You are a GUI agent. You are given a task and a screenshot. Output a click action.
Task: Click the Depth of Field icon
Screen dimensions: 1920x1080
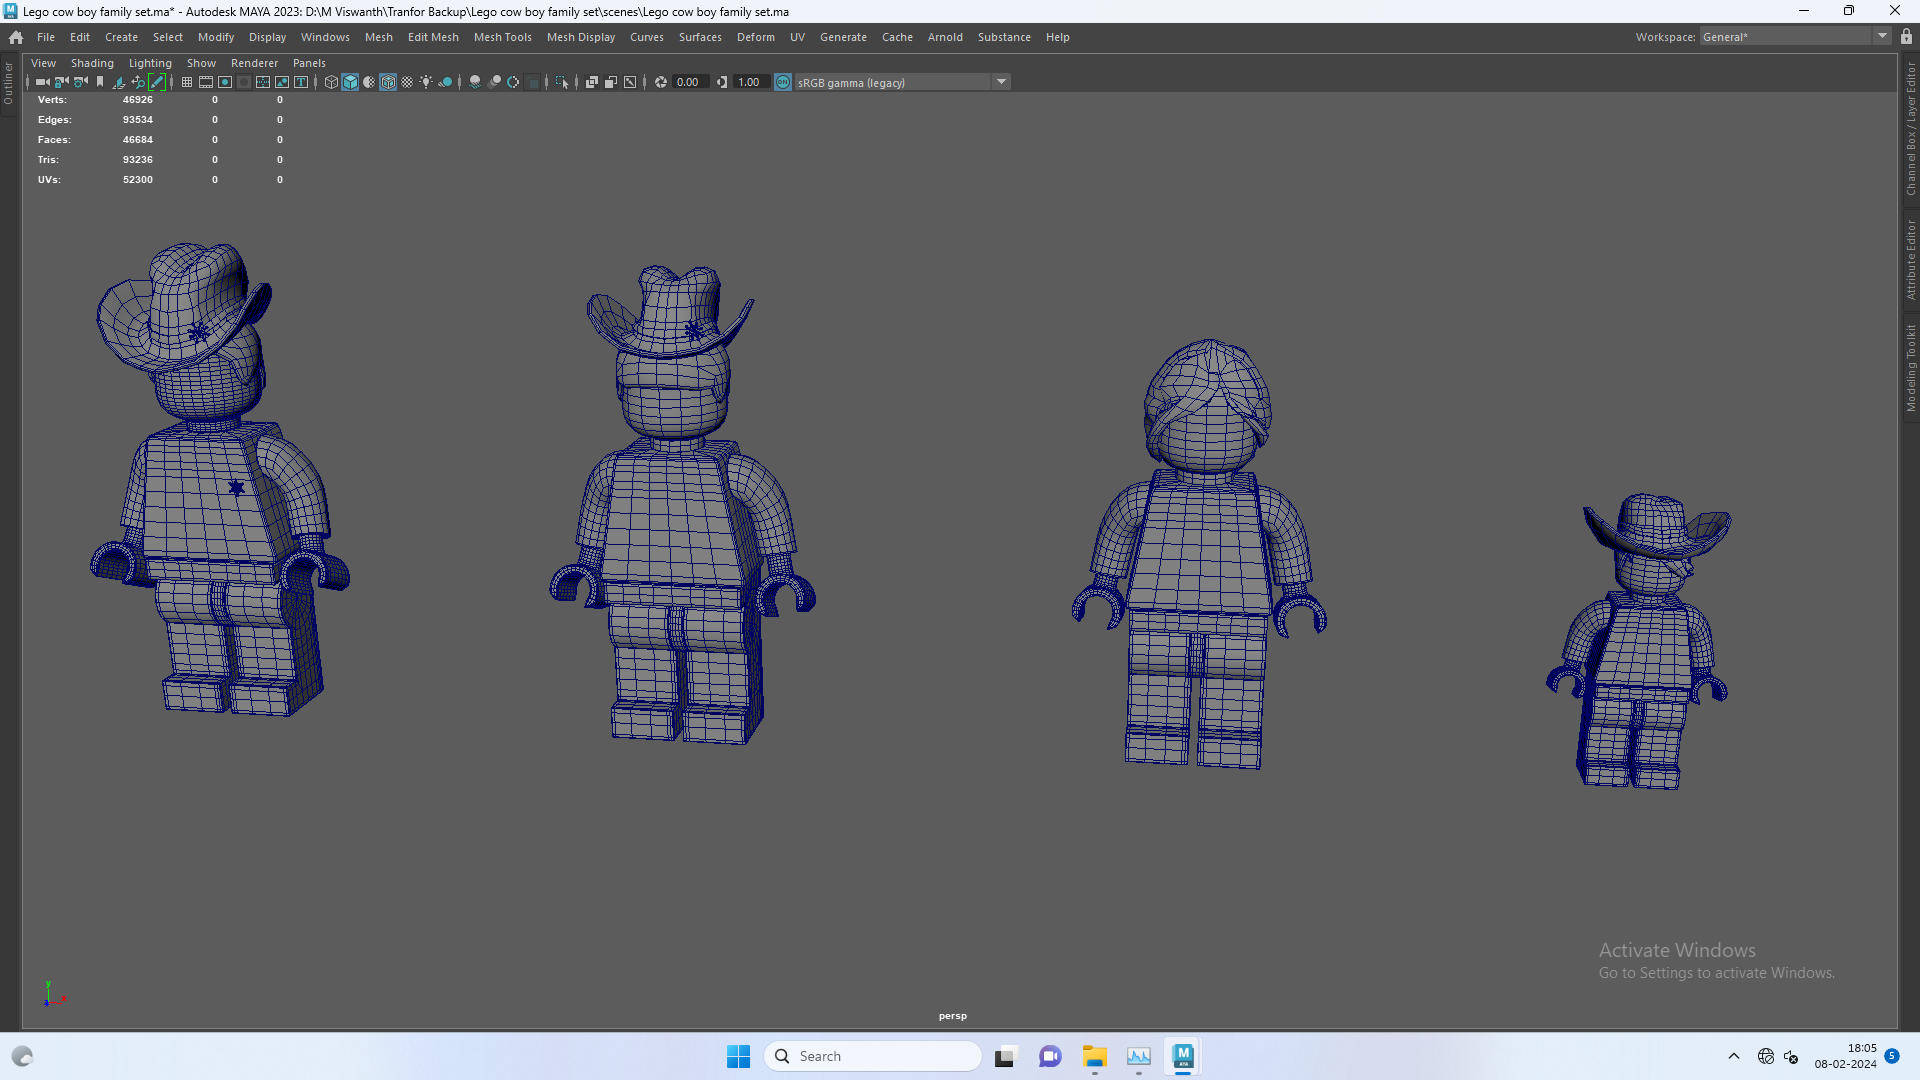532,82
